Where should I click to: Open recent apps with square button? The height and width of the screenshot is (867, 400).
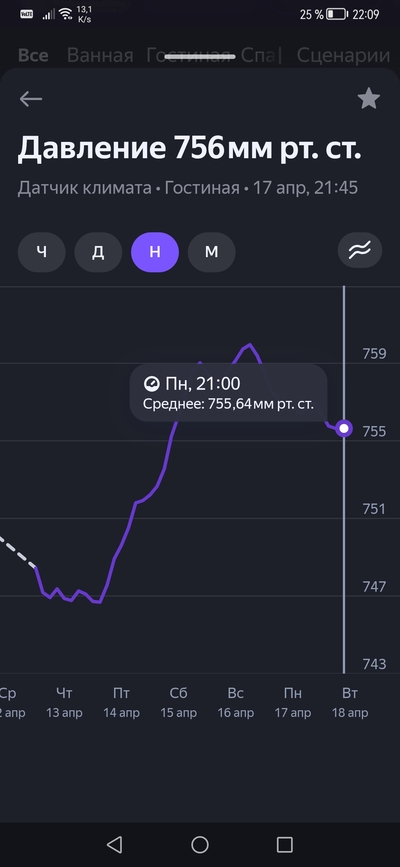point(284,844)
